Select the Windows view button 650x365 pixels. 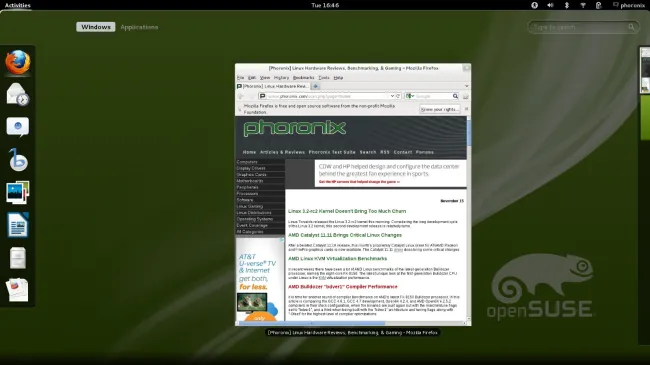pos(96,27)
